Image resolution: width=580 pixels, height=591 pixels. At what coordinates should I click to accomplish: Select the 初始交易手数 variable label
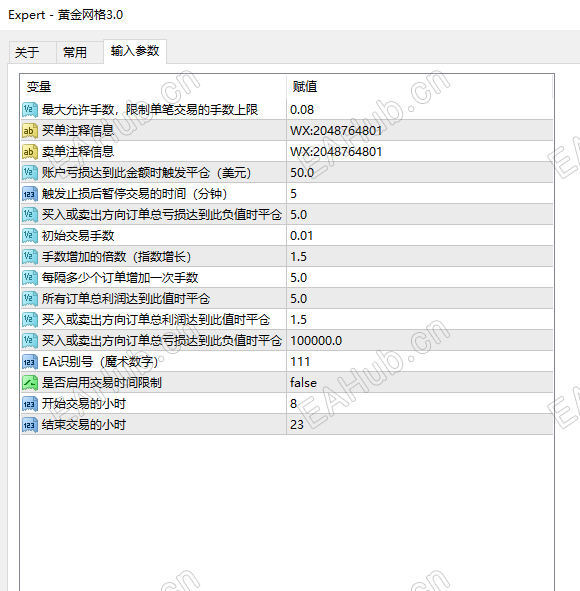pyautogui.click(x=78, y=236)
